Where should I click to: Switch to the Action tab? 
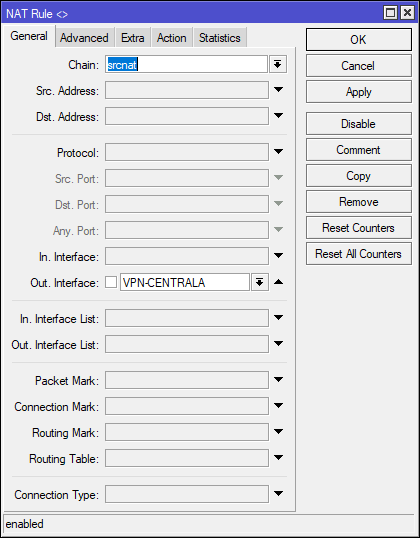click(172, 37)
